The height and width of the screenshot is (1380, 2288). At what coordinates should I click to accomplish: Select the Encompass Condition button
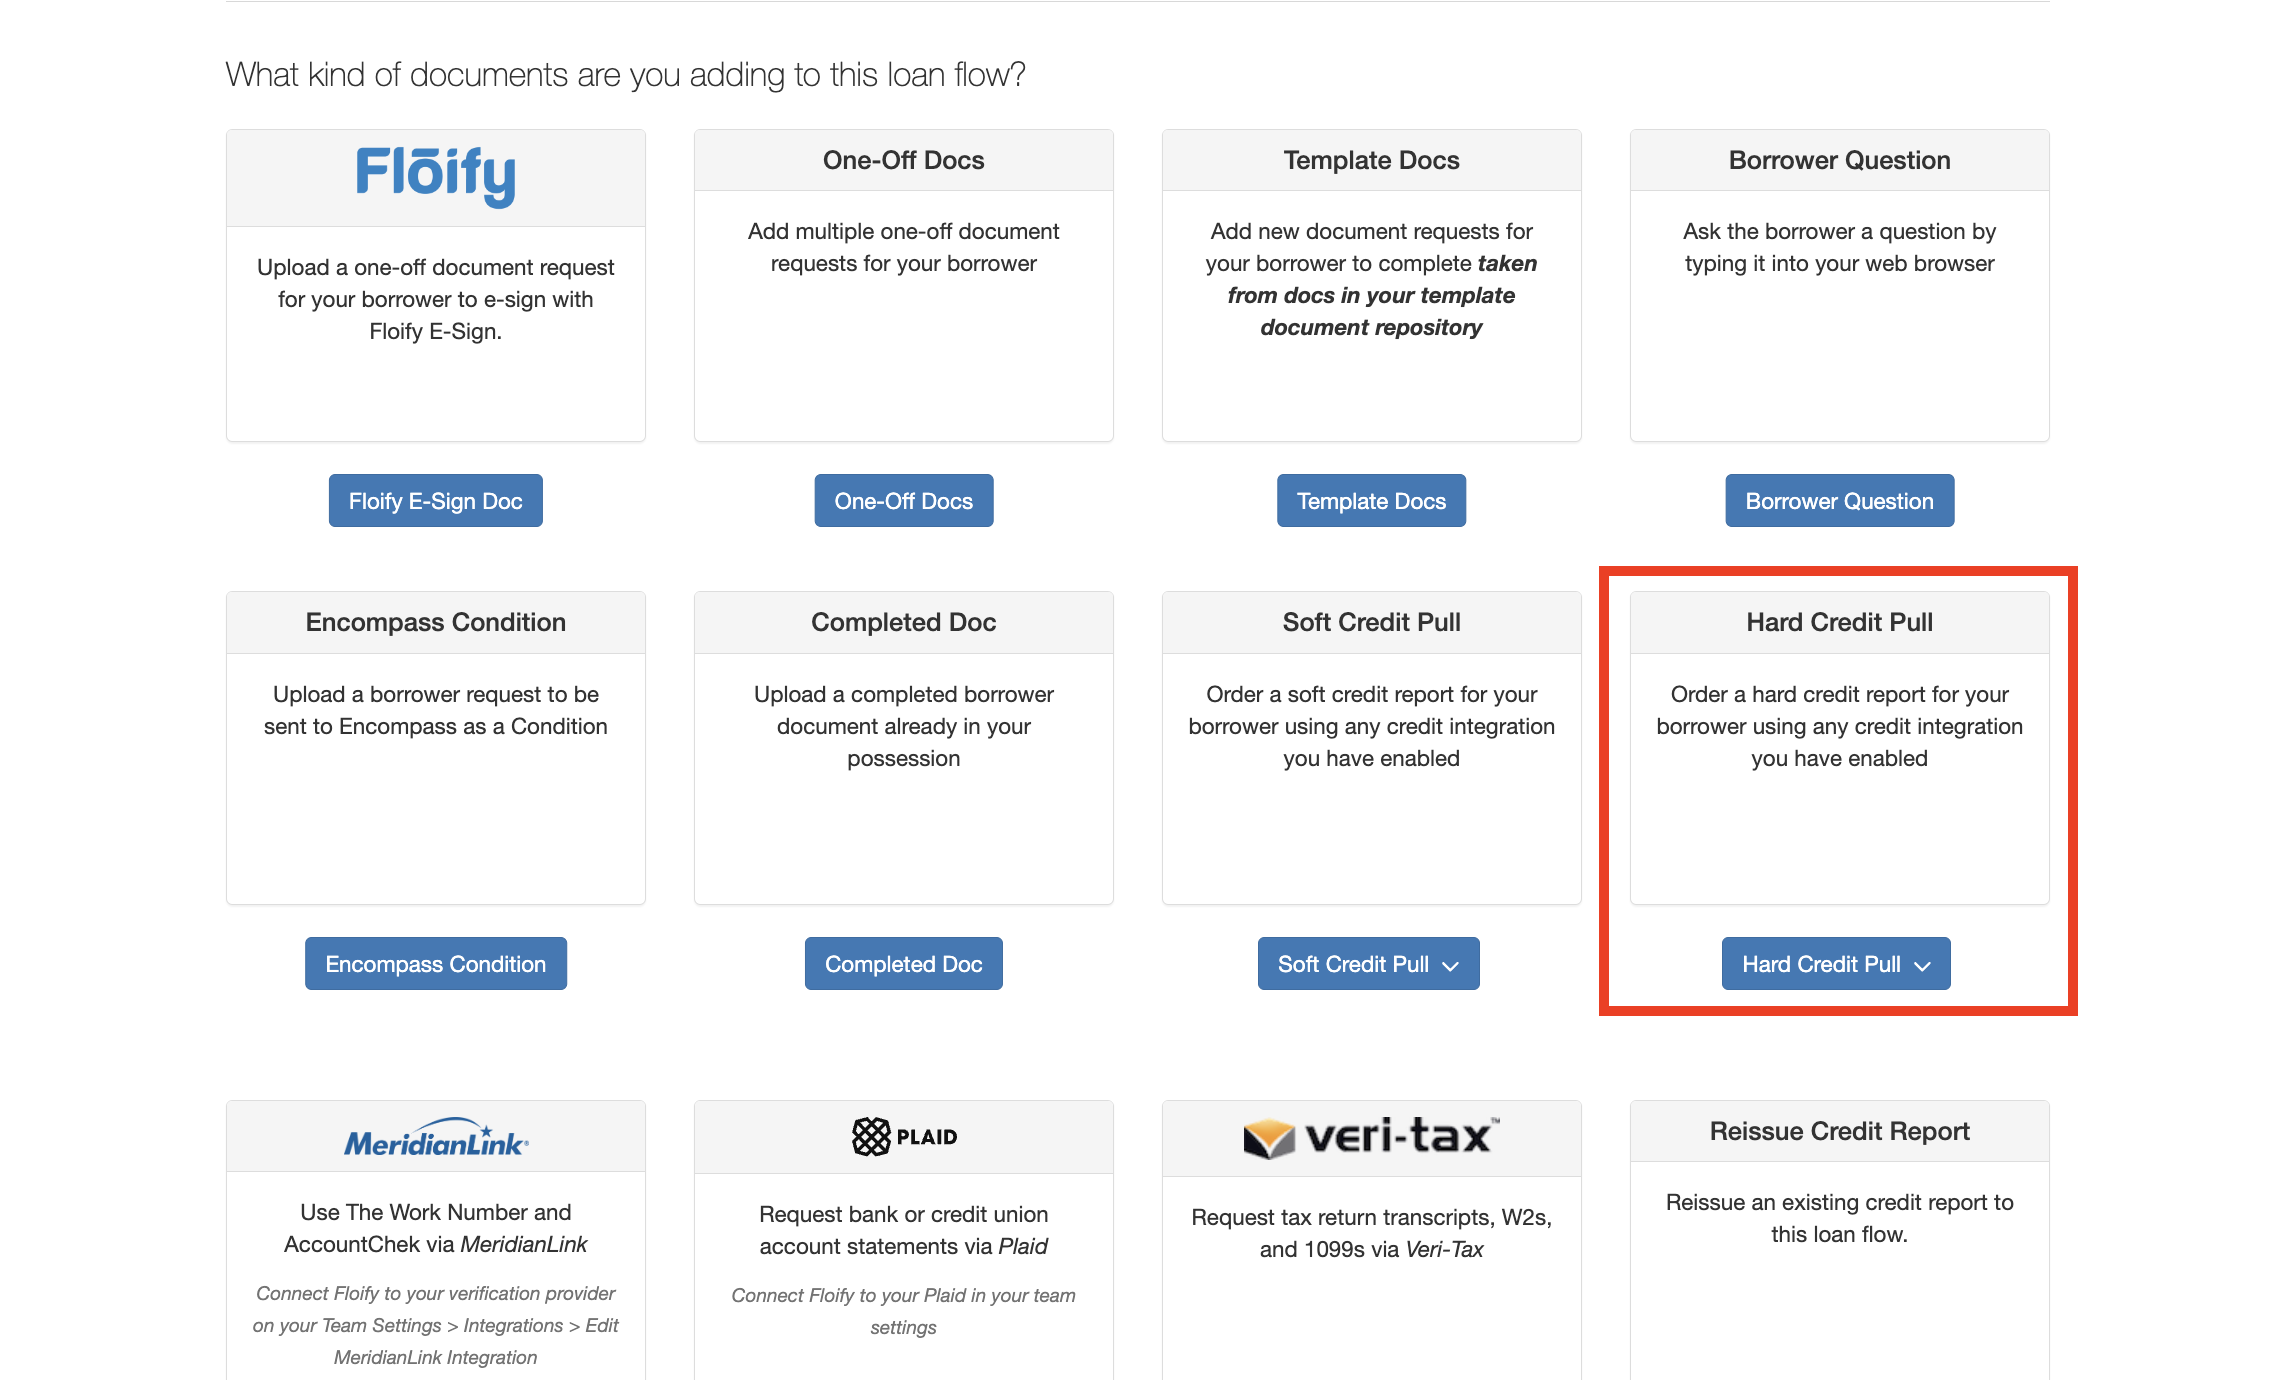click(x=435, y=964)
